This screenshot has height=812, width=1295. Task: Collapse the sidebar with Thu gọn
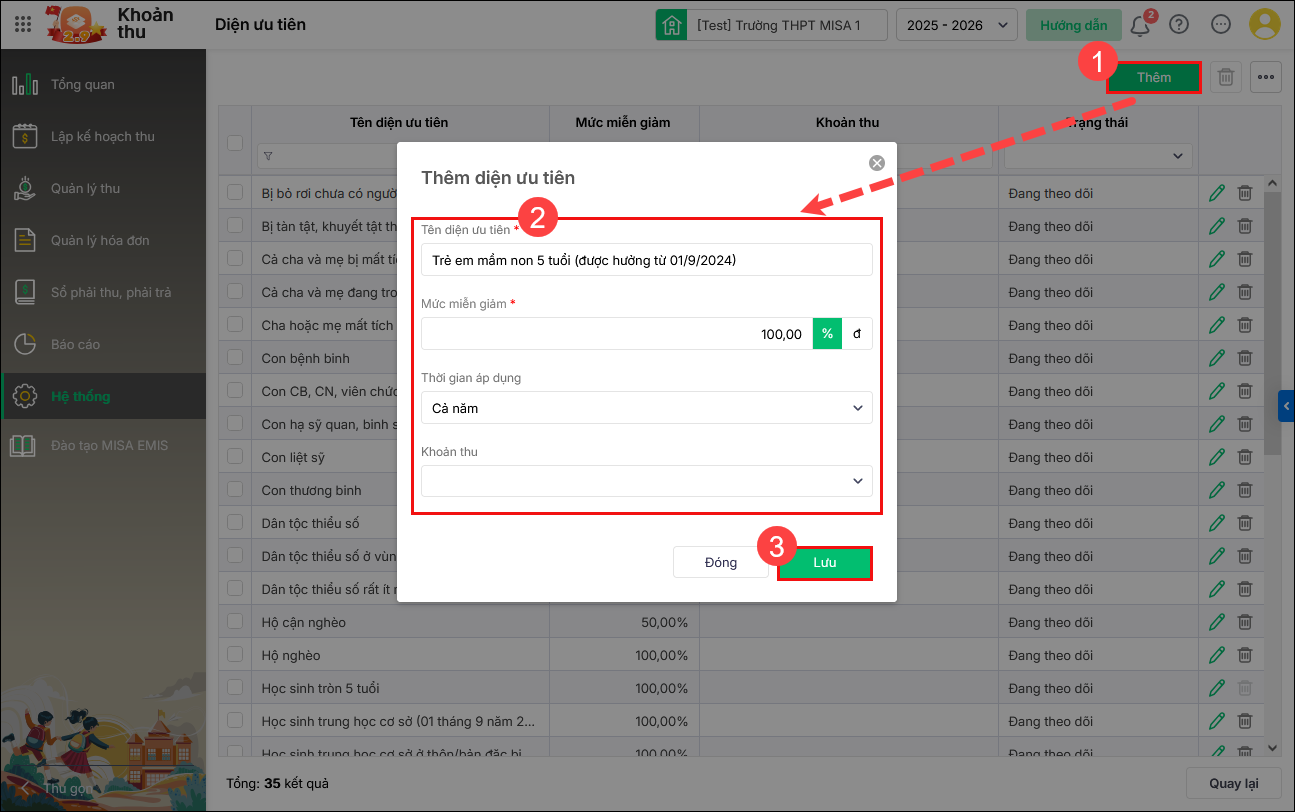tap(56, 788)
